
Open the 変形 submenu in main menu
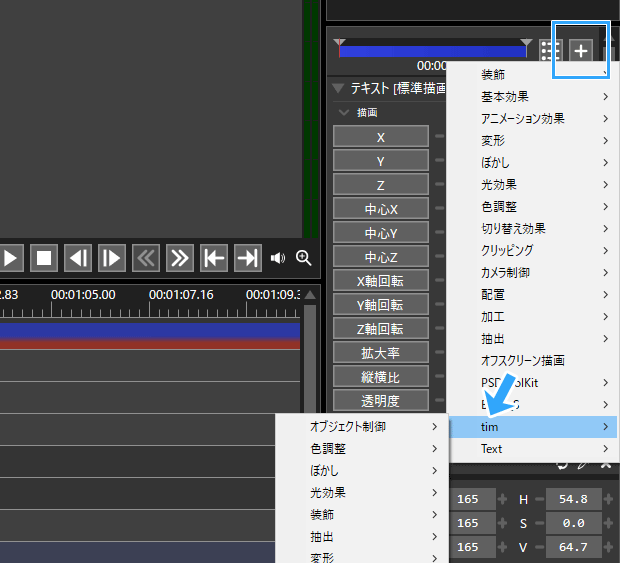point(533,141)
